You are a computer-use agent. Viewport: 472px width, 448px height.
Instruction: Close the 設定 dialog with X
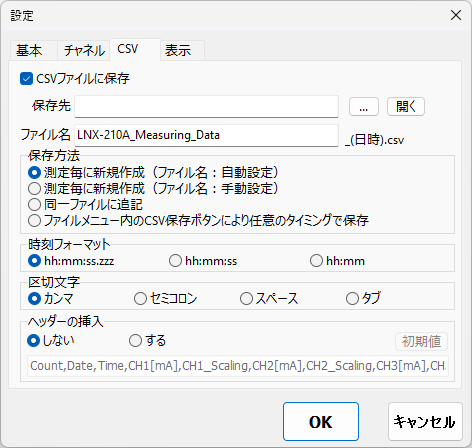pos(456,15)
